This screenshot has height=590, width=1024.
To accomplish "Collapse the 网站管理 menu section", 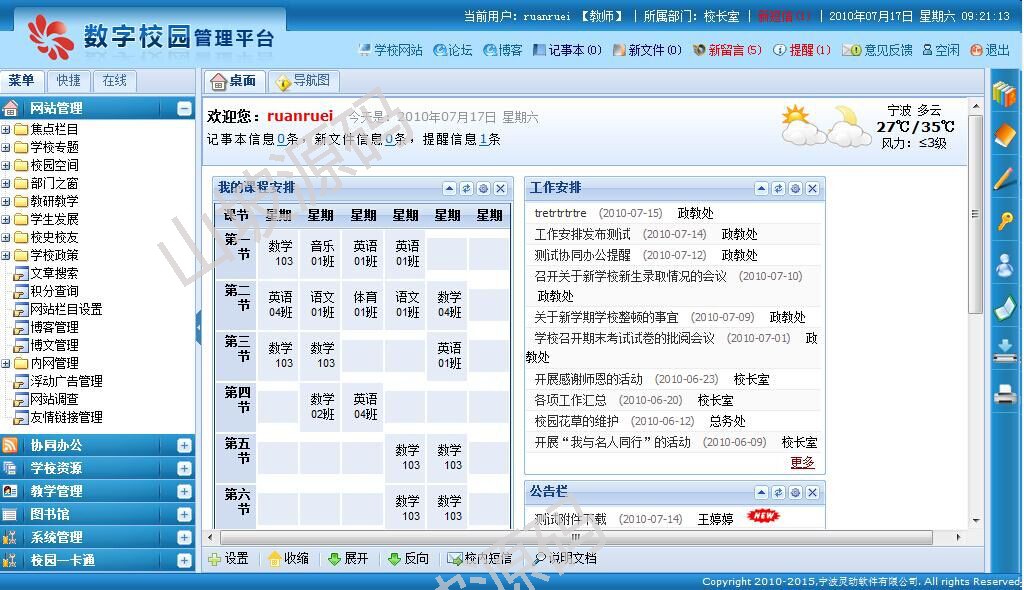I will (x=185, y=109).
